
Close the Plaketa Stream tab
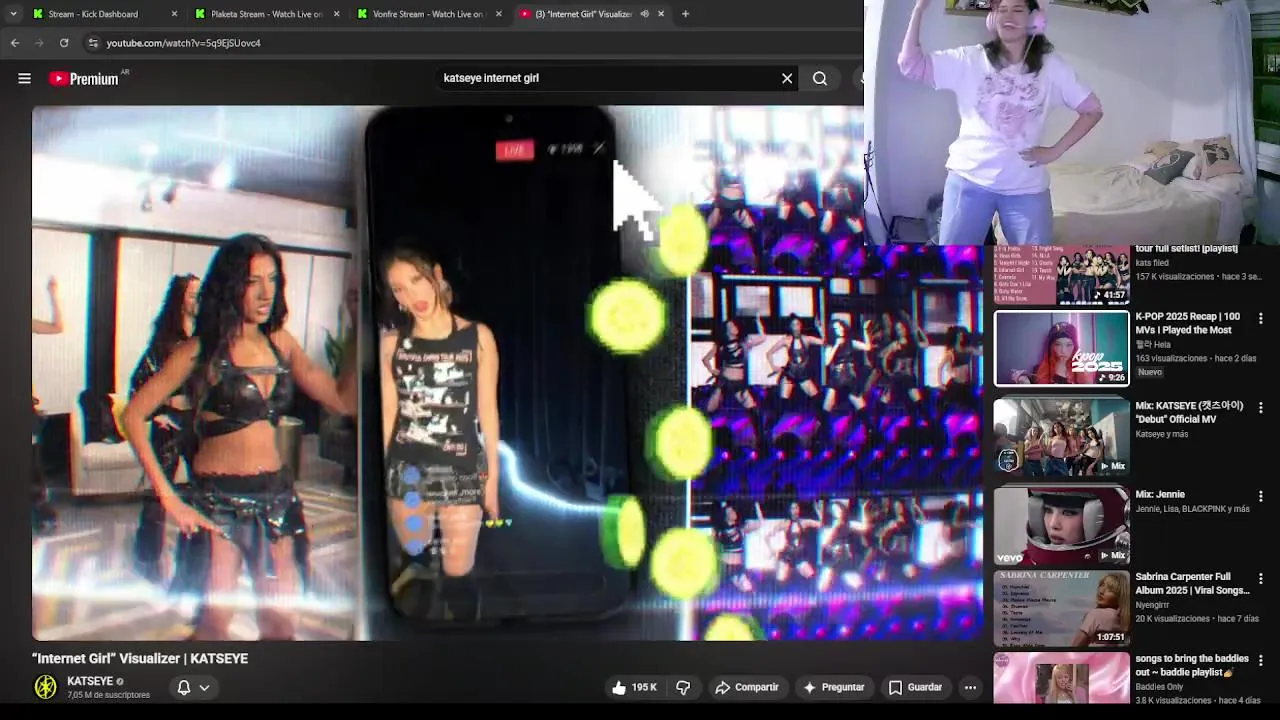point(336,14)
